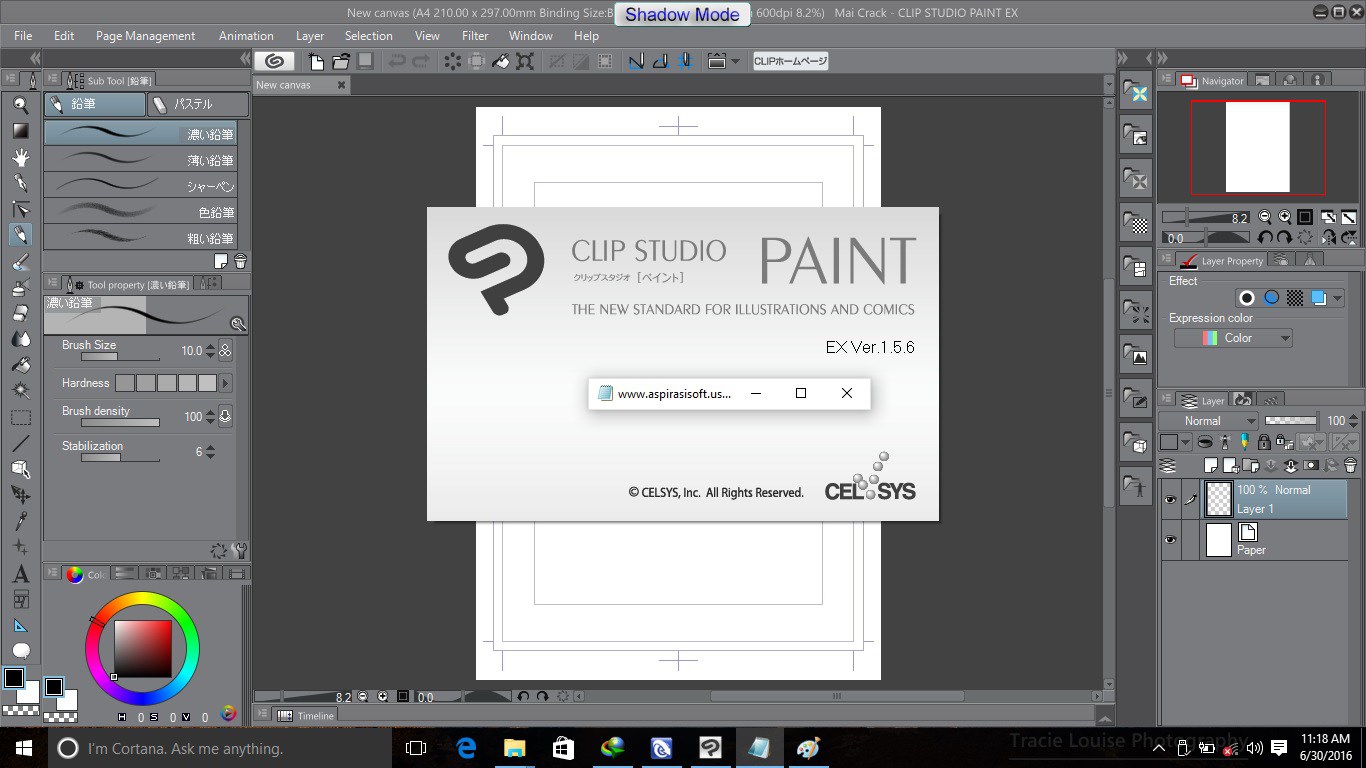
Task: Zoom in in the Navigator panel
Action: (x=1284, y=217)
